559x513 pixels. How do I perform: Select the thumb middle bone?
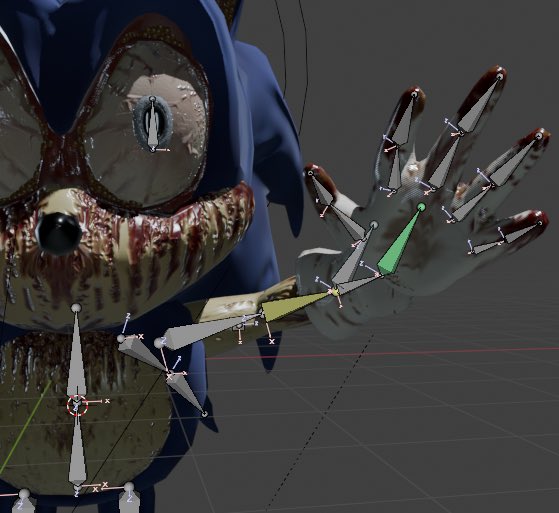click(349, 222)
